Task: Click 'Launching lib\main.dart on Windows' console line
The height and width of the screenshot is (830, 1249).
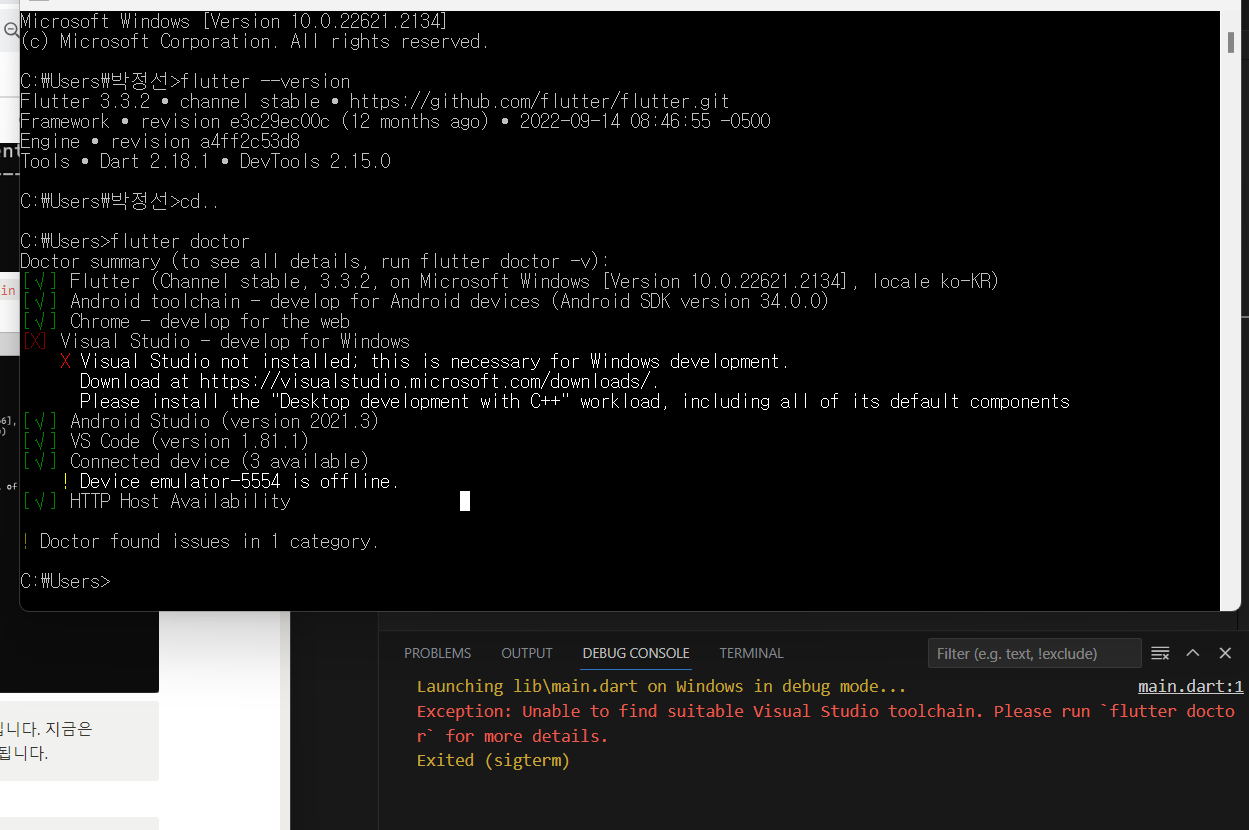Action: (x=661, y=686)
